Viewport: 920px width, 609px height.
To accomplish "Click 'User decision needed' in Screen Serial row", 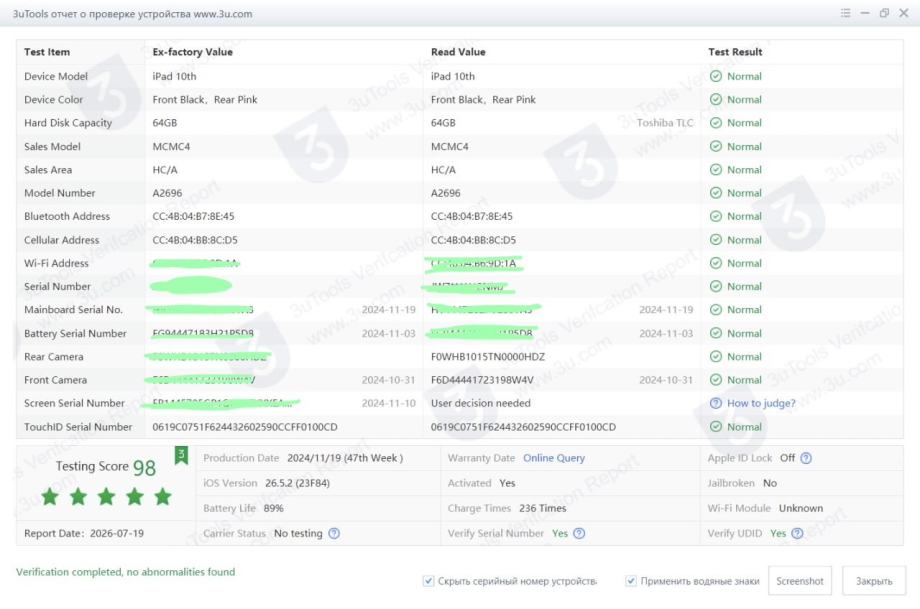I will (481, 403).
